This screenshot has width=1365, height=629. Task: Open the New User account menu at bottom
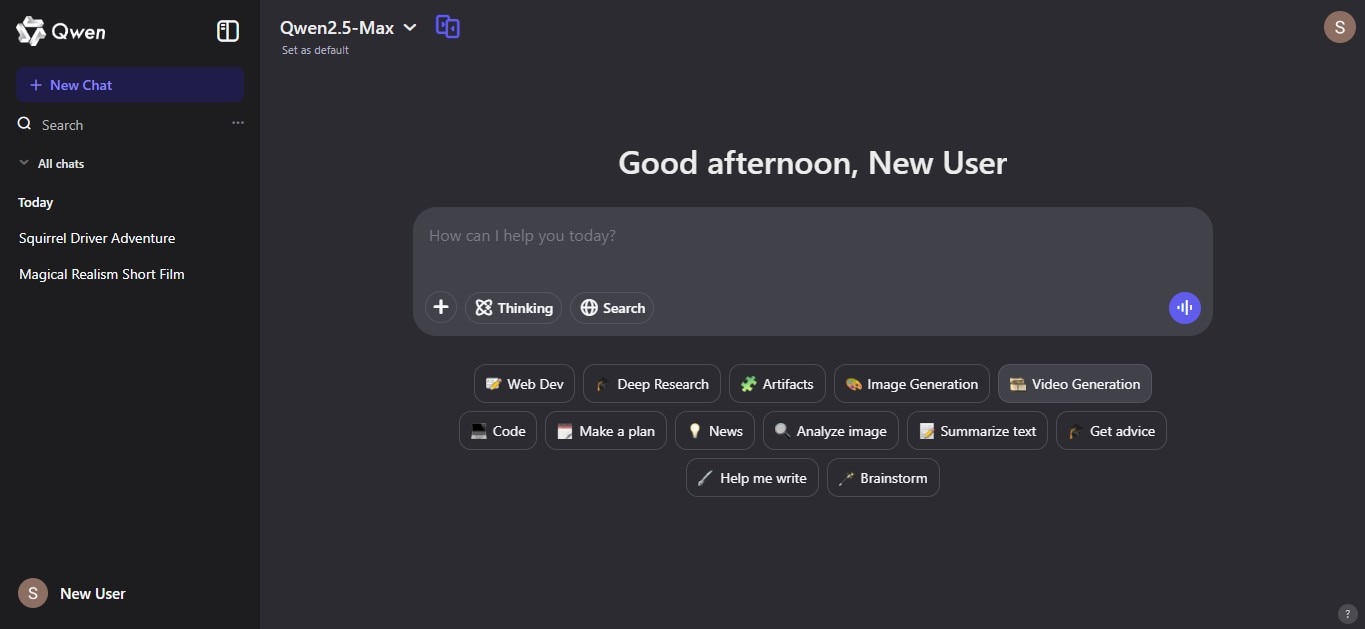click(130, 593)
